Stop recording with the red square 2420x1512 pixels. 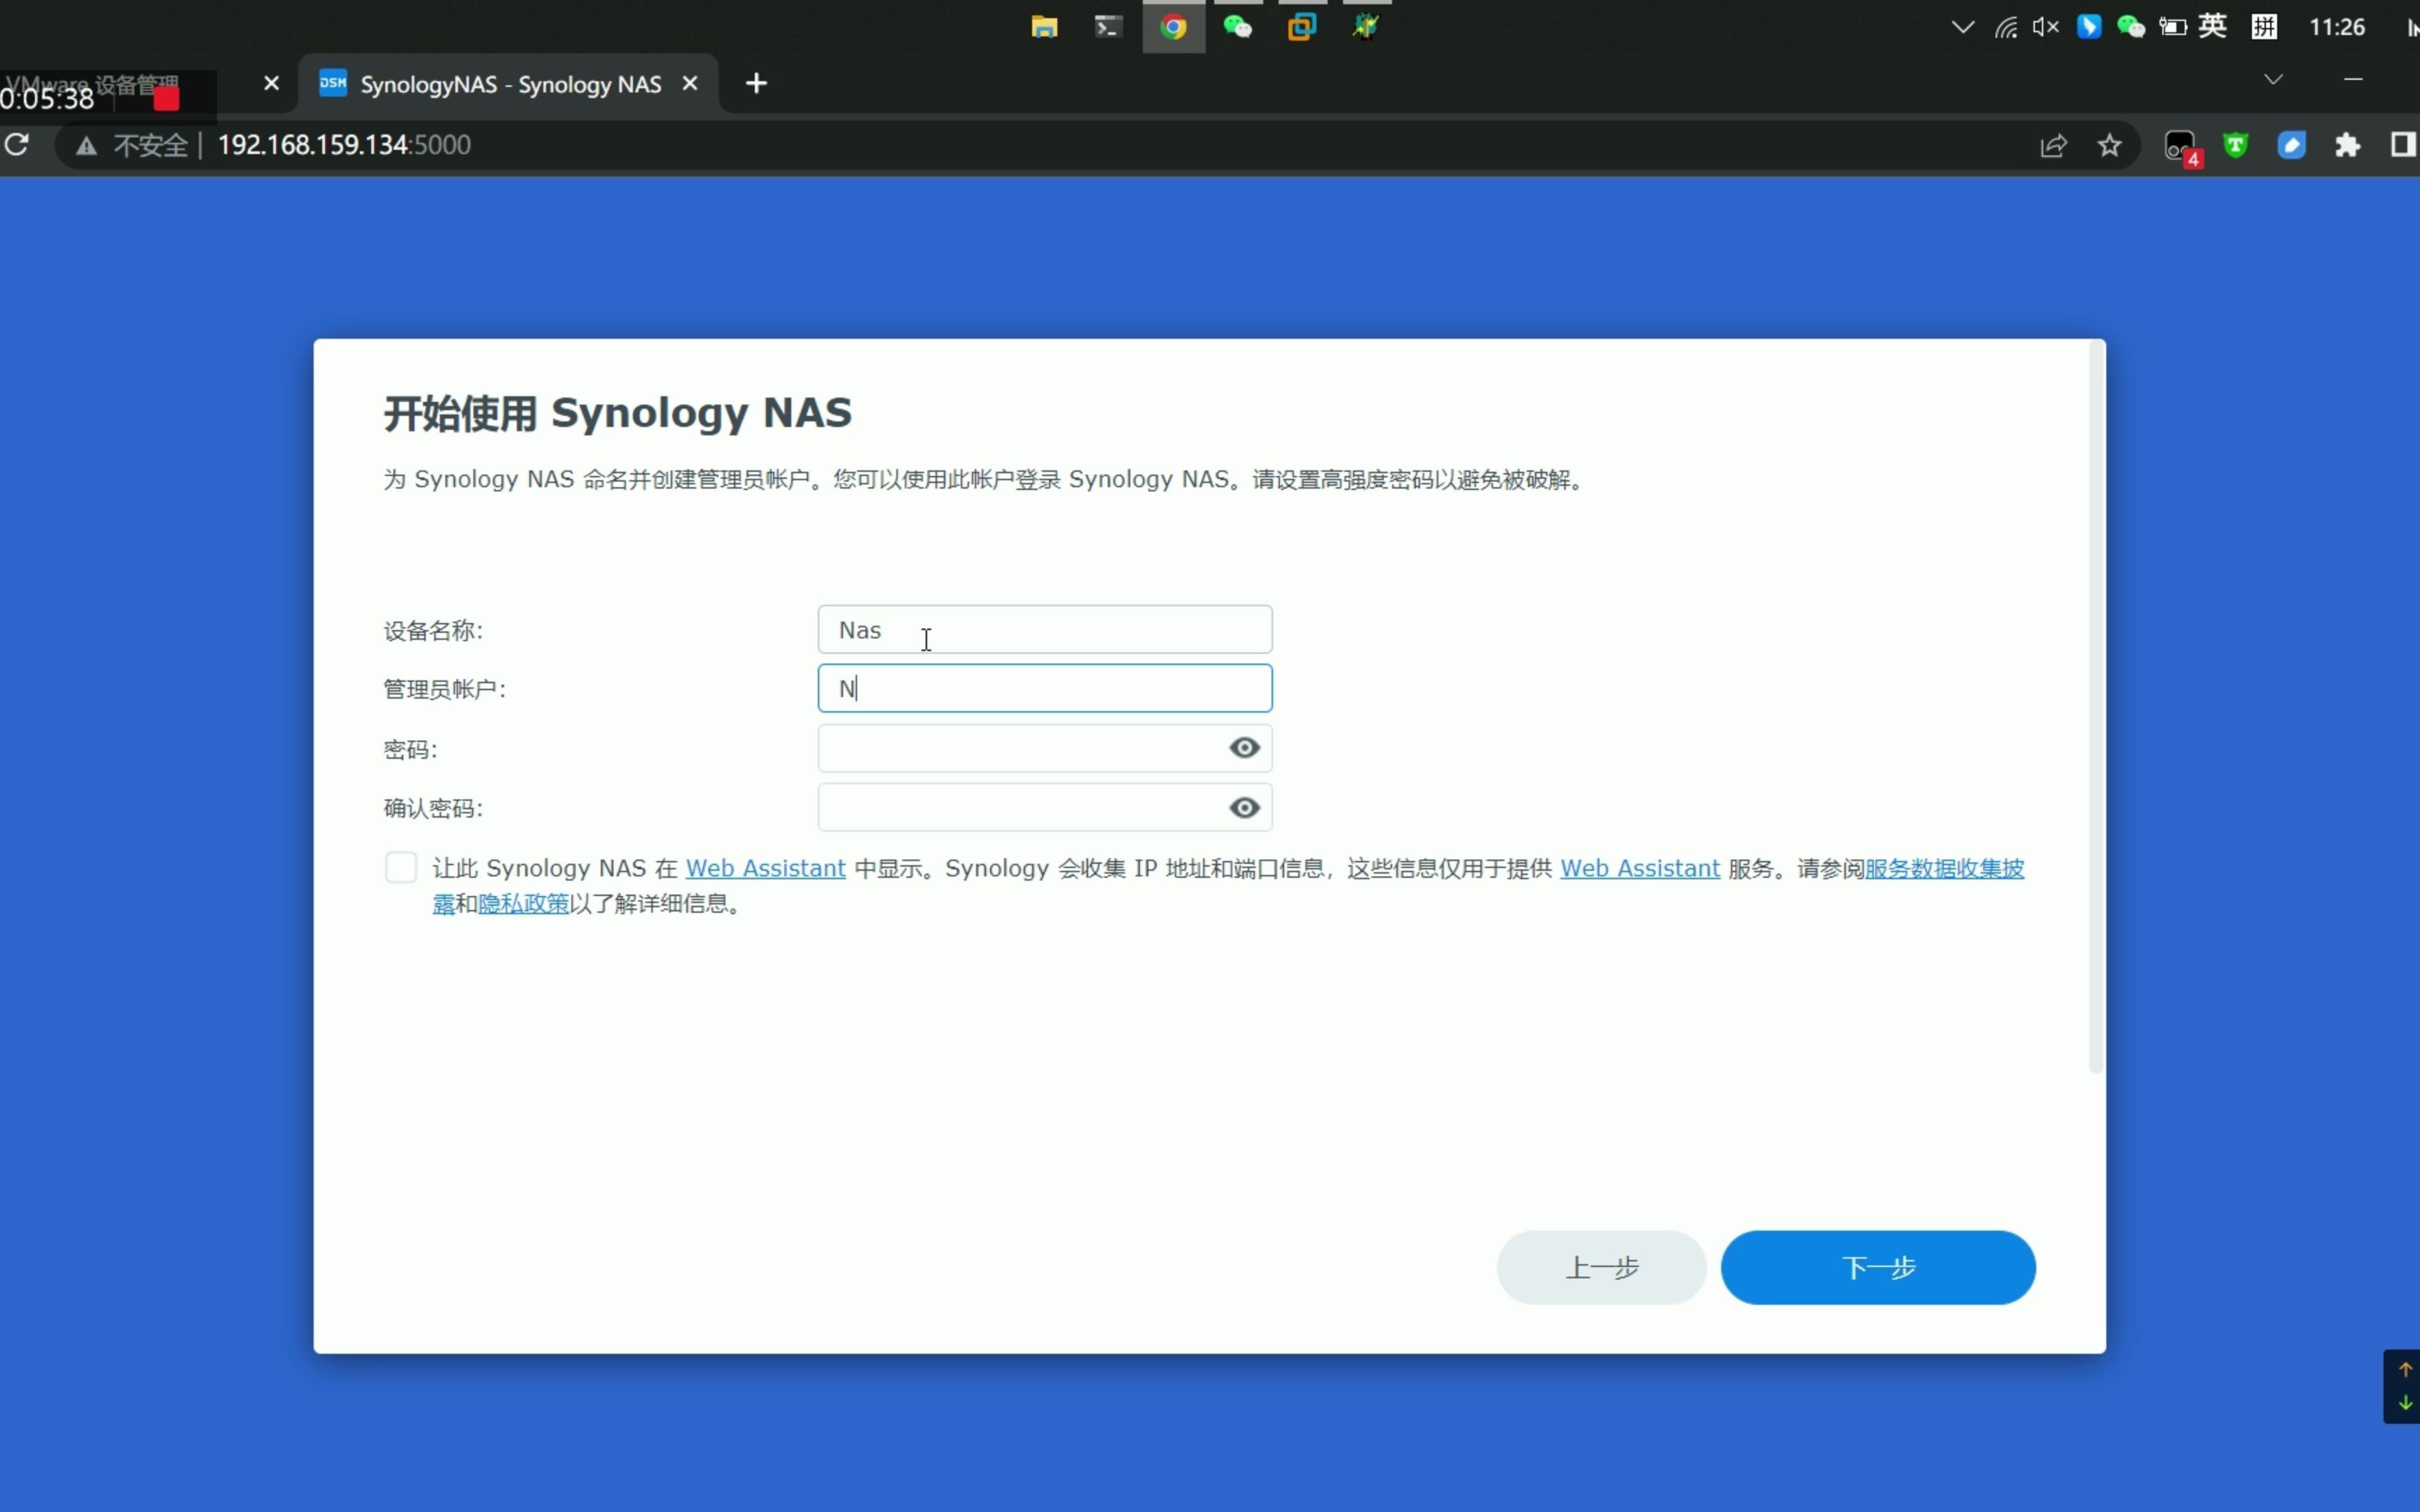pyautogui.click(x=167, y=98)
